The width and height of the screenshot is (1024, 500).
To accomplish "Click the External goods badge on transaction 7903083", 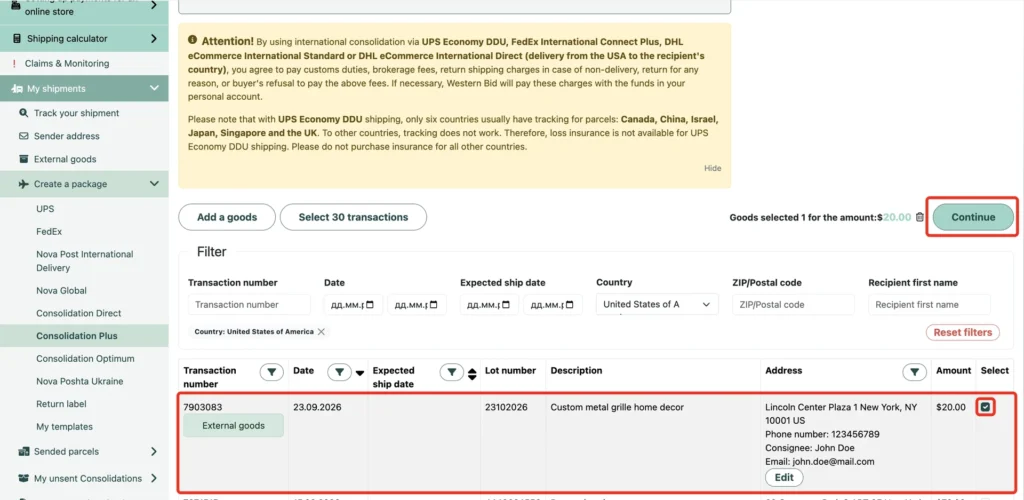I will pos(234,426).
